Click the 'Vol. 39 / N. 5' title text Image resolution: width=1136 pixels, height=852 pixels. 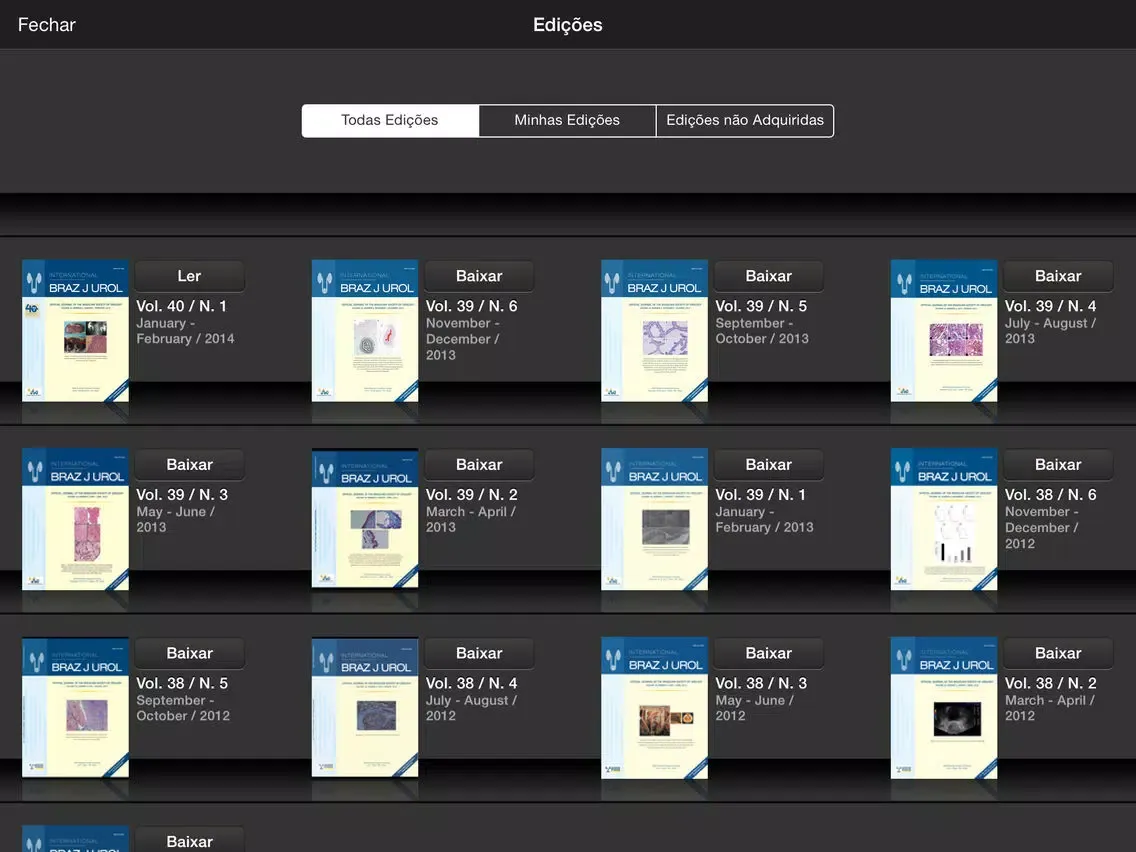[761, 306]
